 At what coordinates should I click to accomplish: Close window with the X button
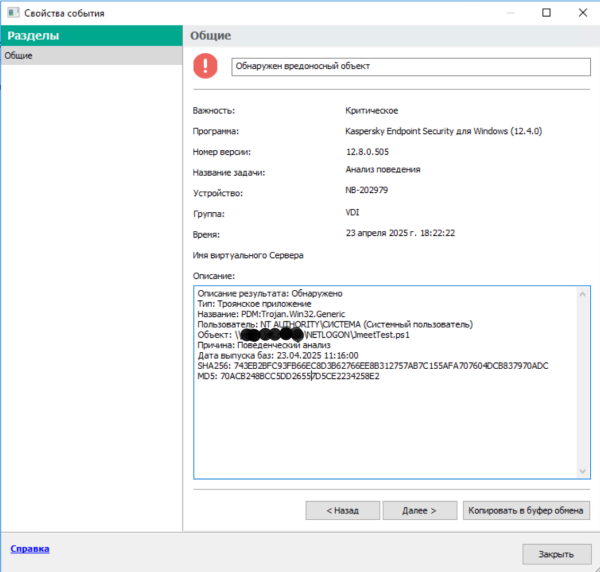coord(583,13)
